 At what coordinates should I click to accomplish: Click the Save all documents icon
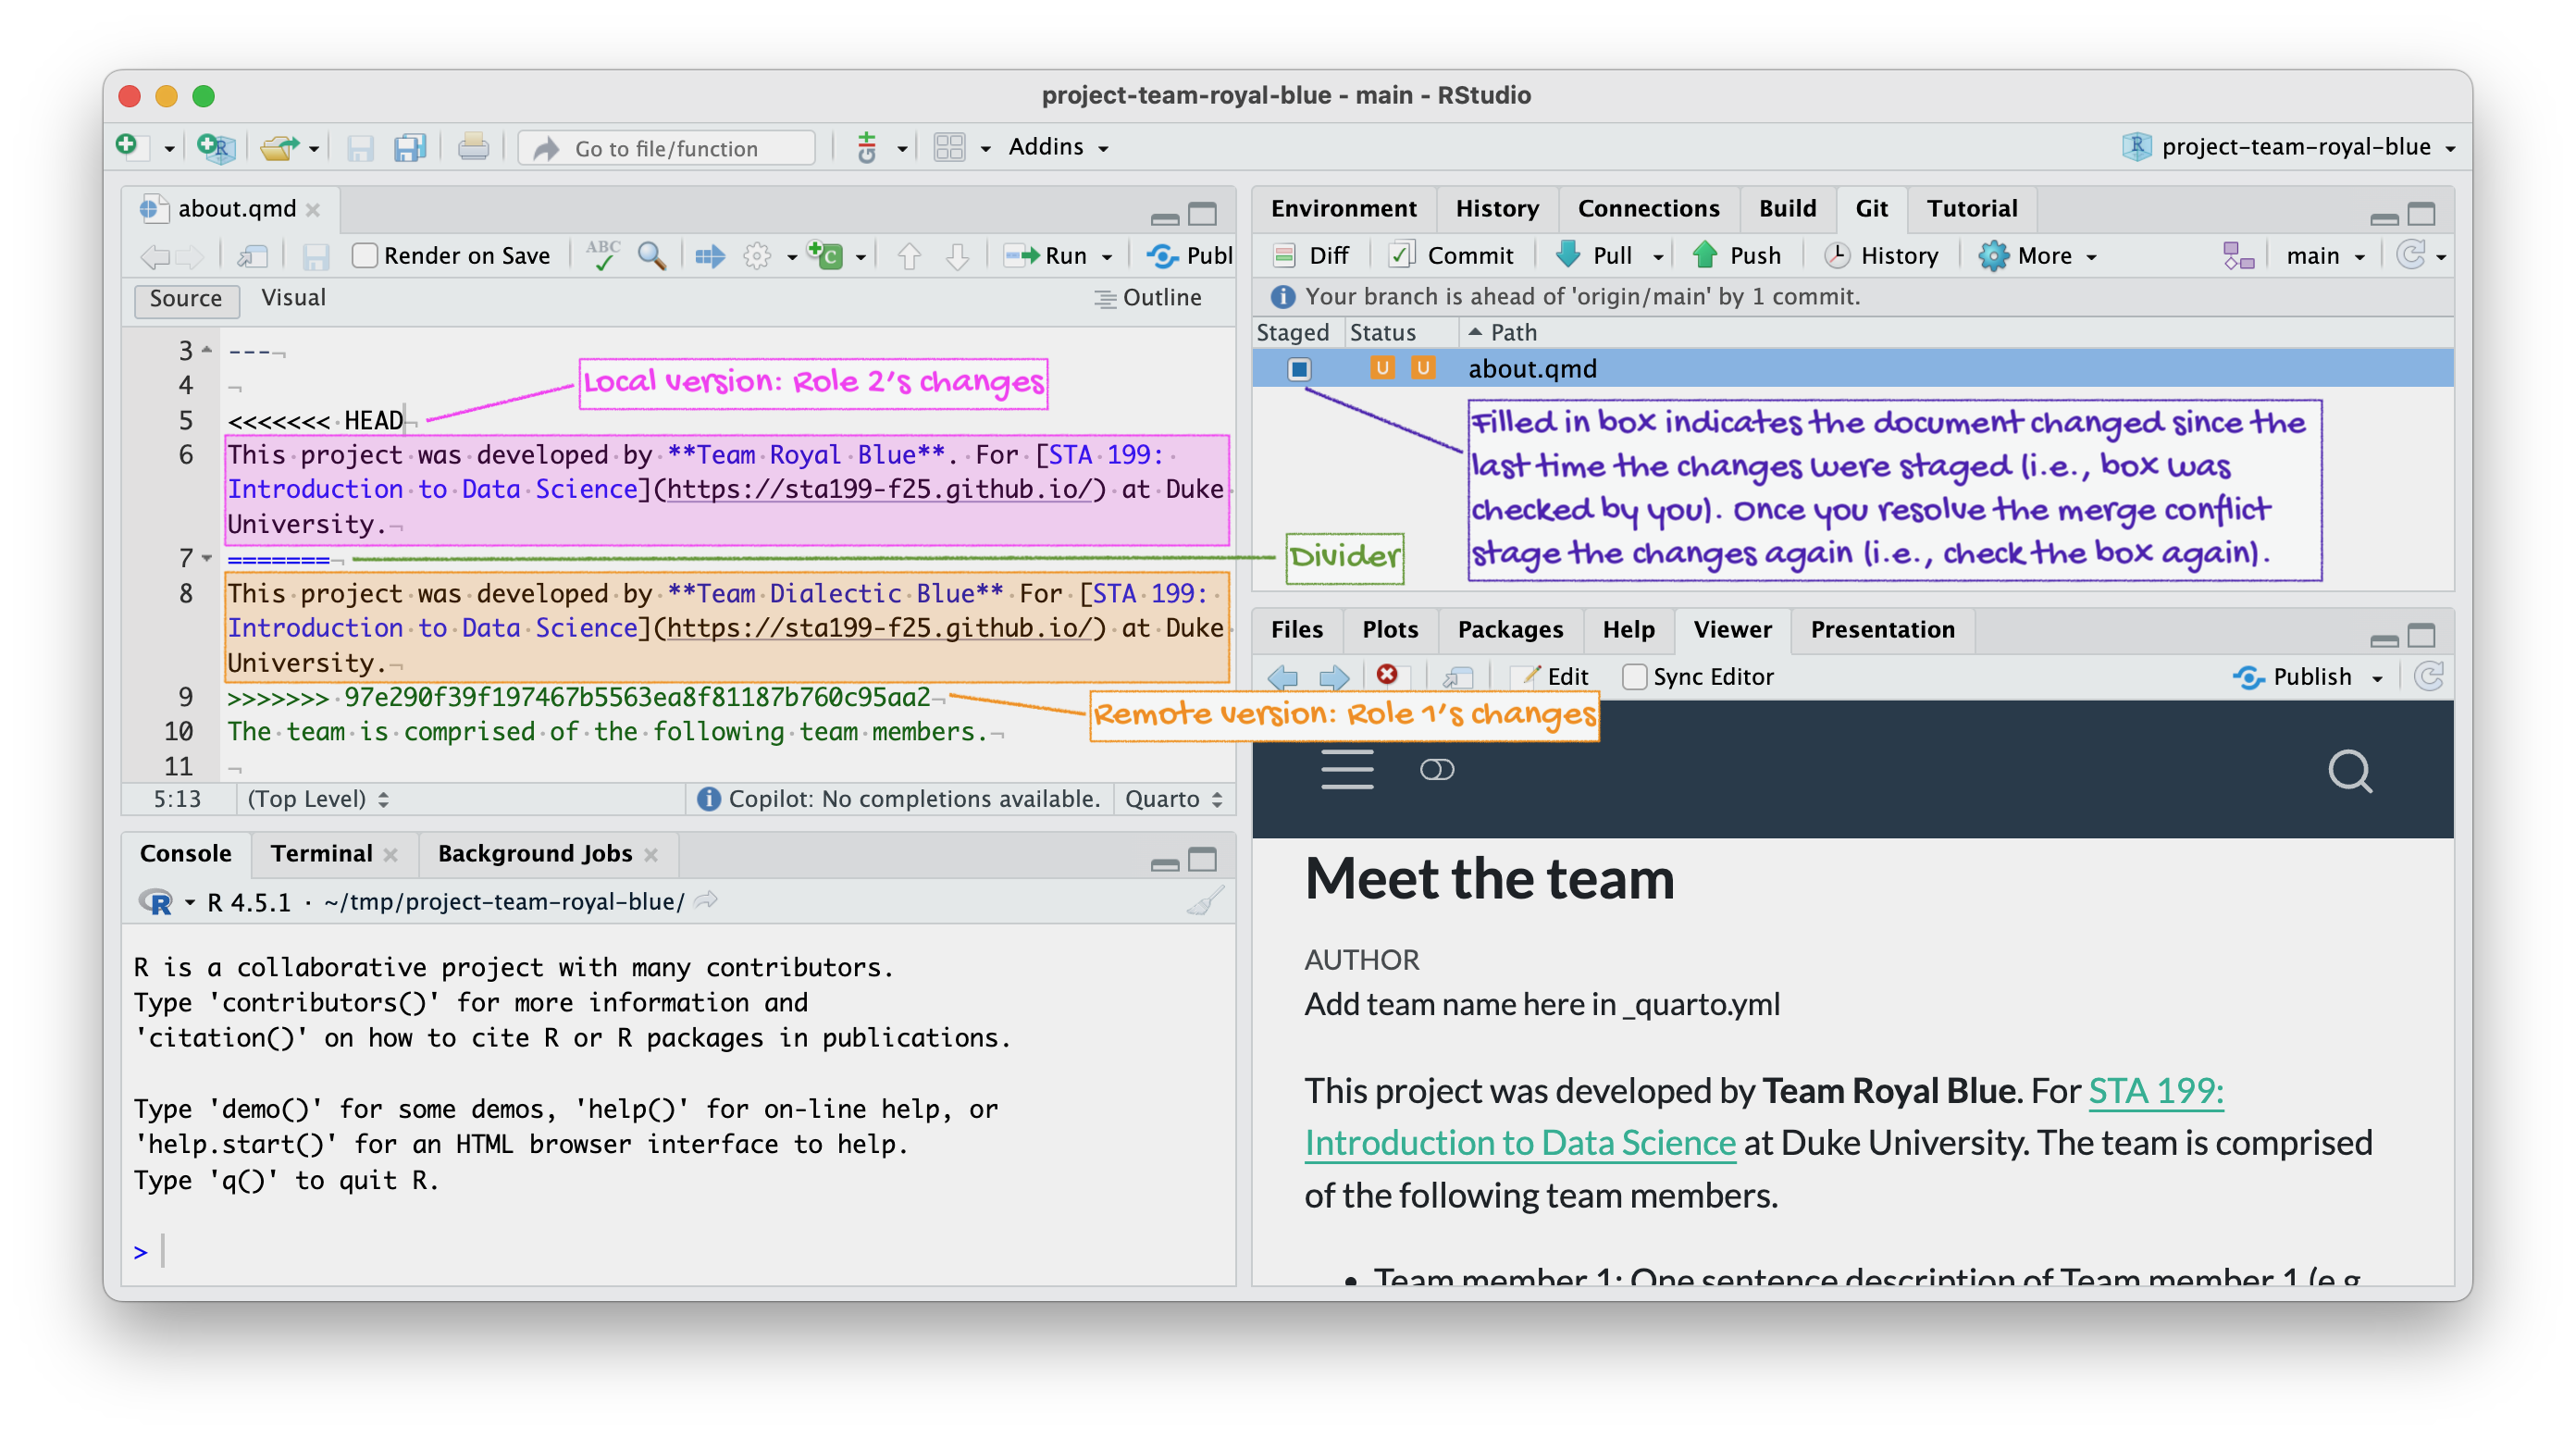tap(410, 148)
